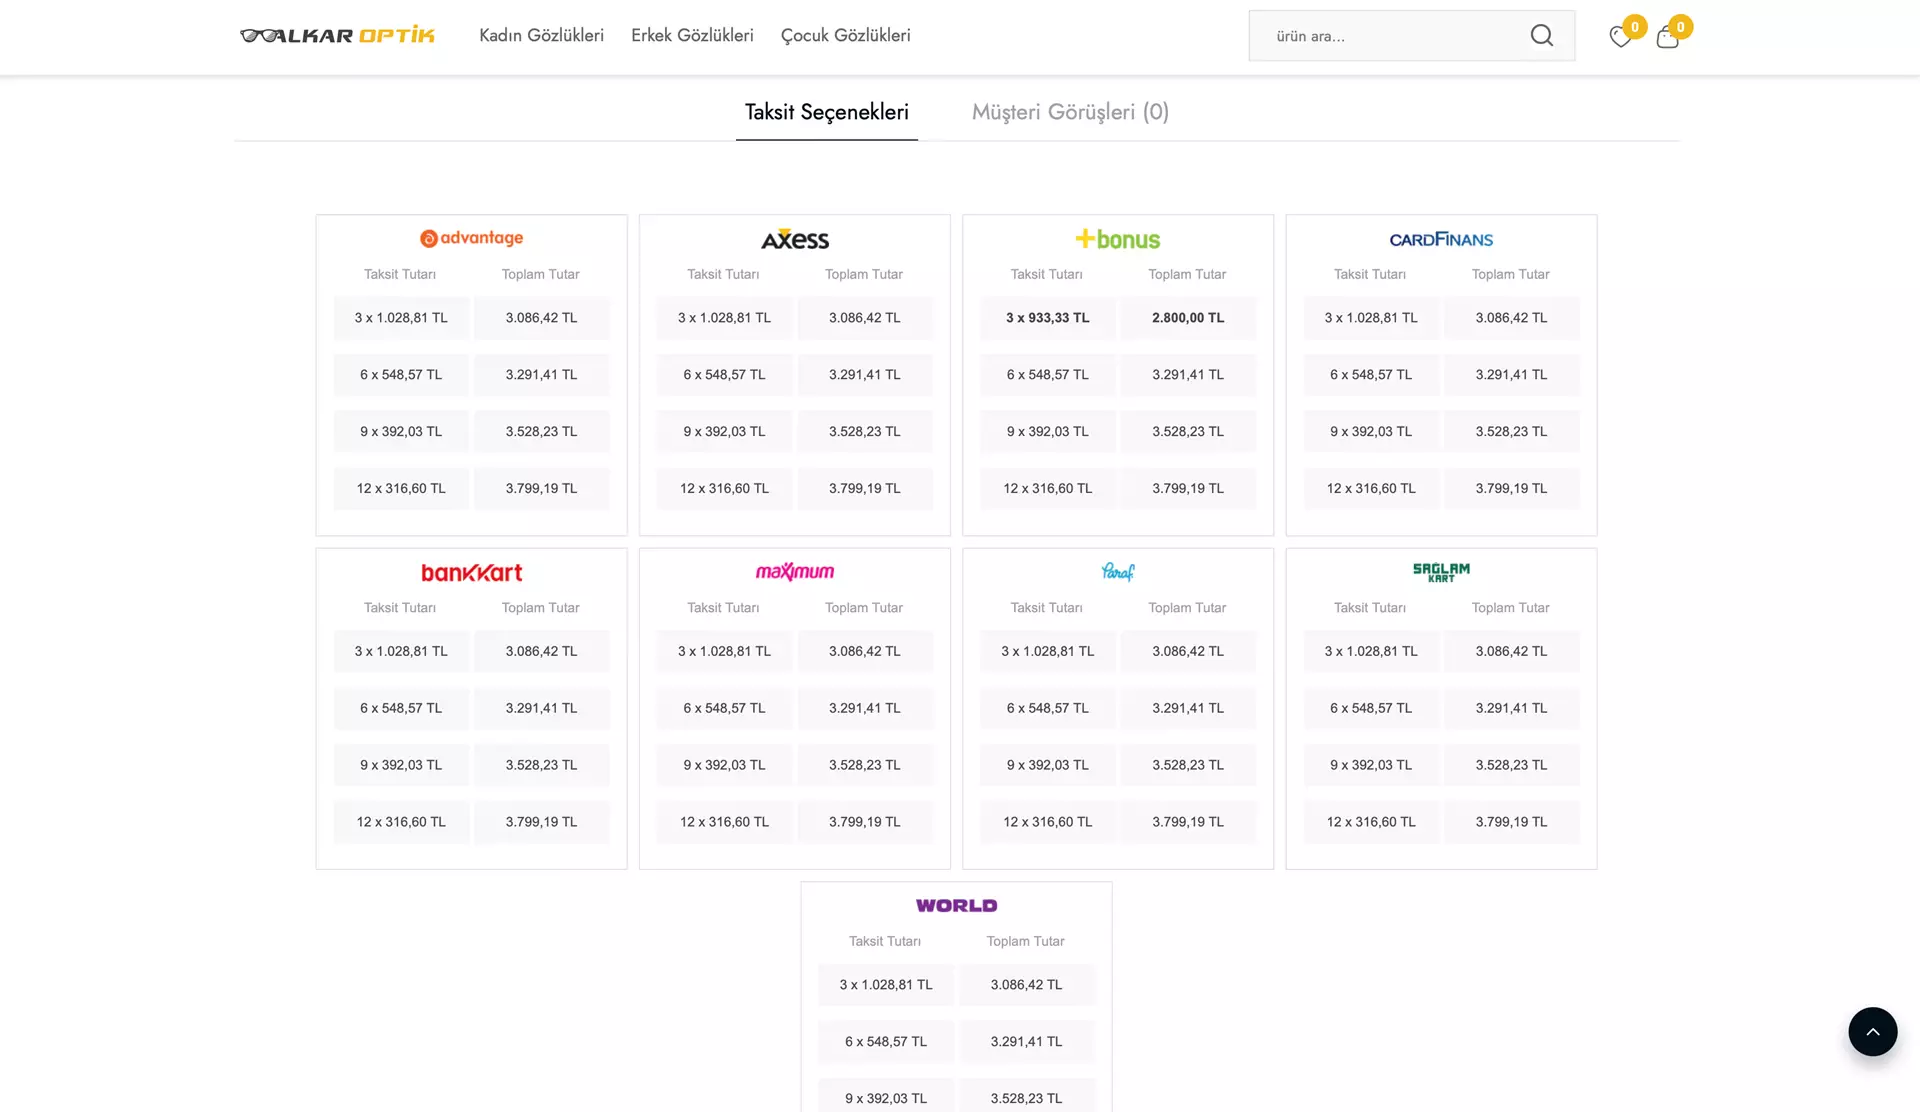Image resolution: width=1920 pixels, height=1112 pixels.
Task: Click Sağlam Kart total 3.291,41 TL
Action: pyautogui.click(x=1511, y=708)
